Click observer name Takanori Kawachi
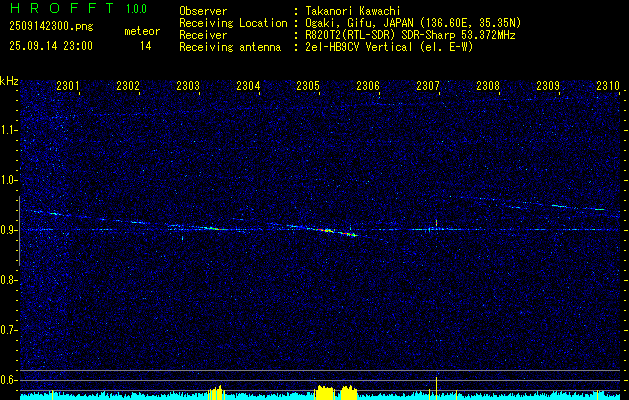 [353, 11]
